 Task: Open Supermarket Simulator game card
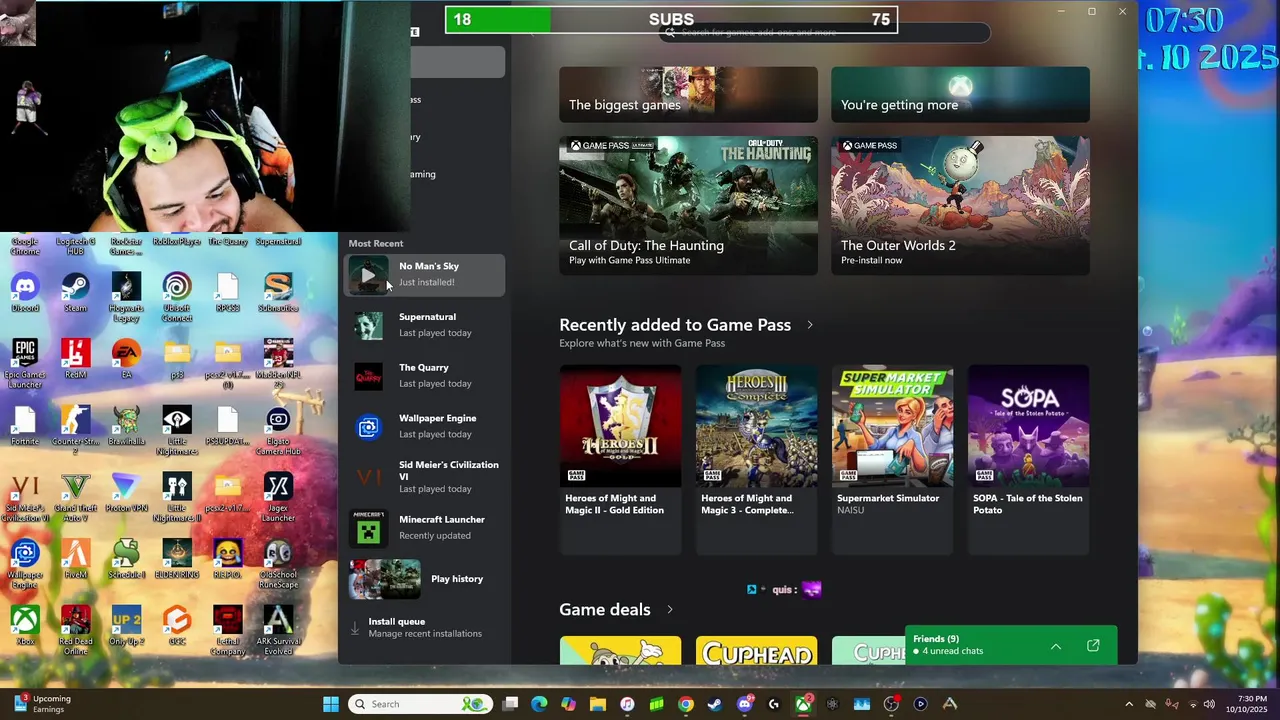pyautogui.click(x=892, y=459)
